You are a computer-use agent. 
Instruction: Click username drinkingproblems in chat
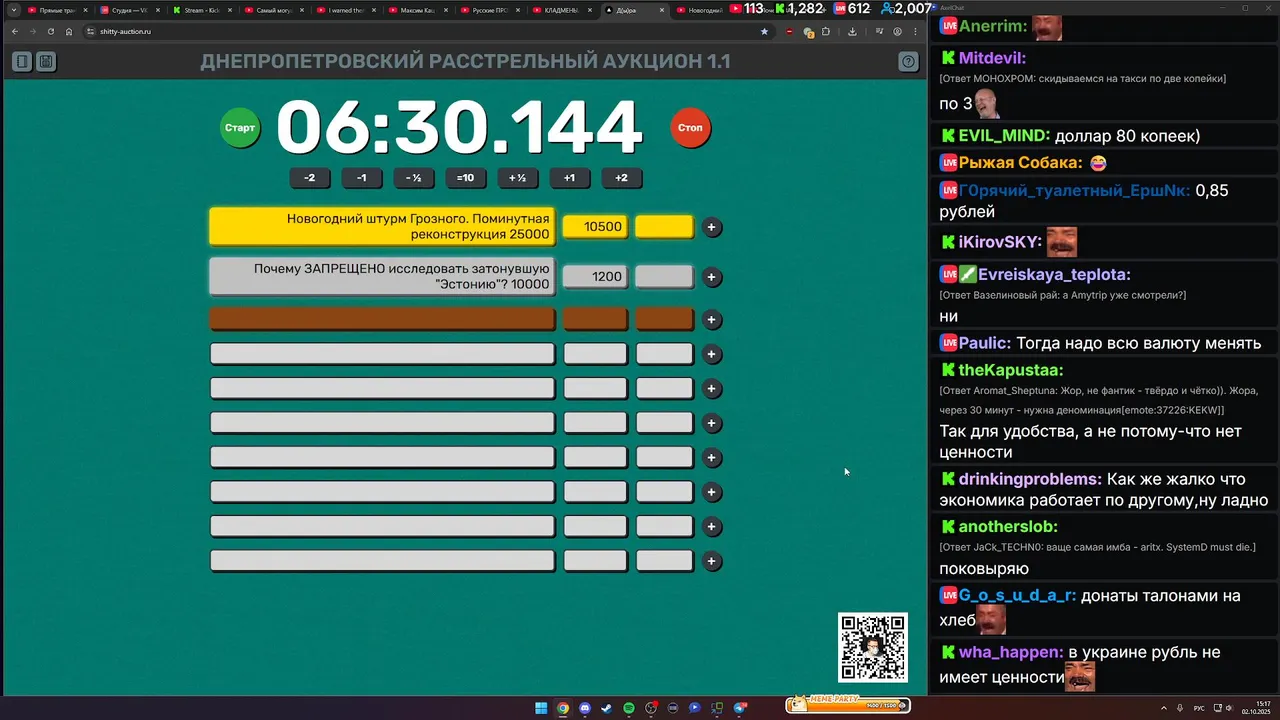pyautogui.click(x=1029, y=479)
